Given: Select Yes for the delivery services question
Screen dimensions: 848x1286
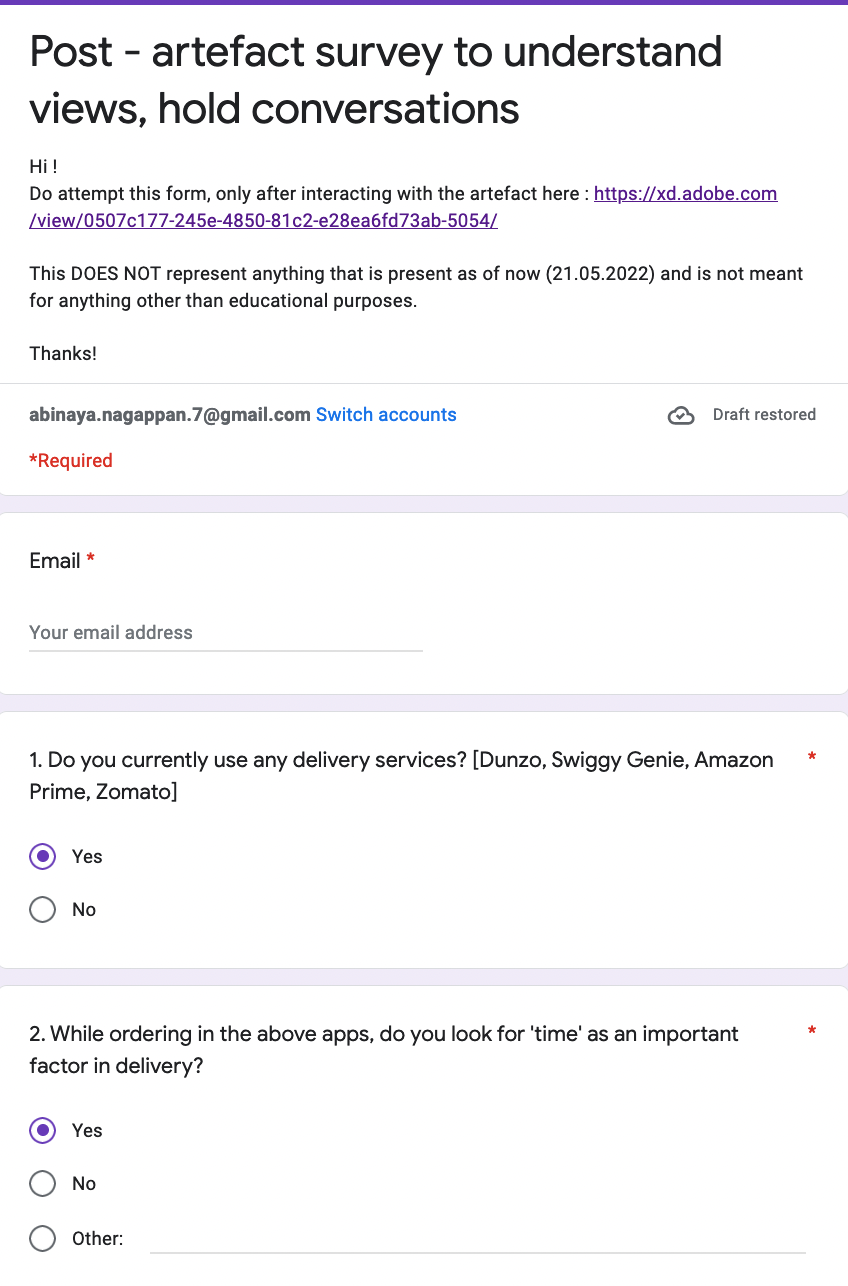Looking at the screenshot, I should coord(43,857).
